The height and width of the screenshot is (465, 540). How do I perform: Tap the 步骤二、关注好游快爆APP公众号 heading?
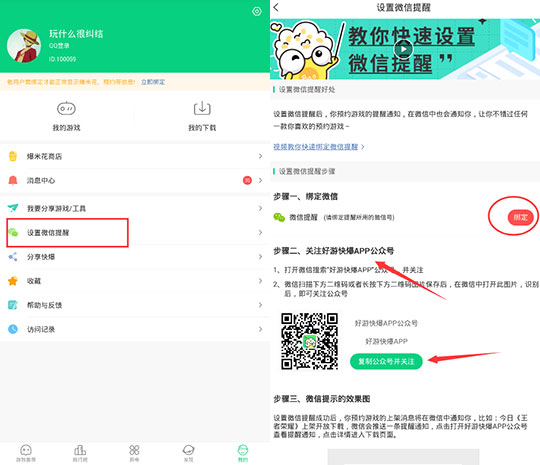333,251
